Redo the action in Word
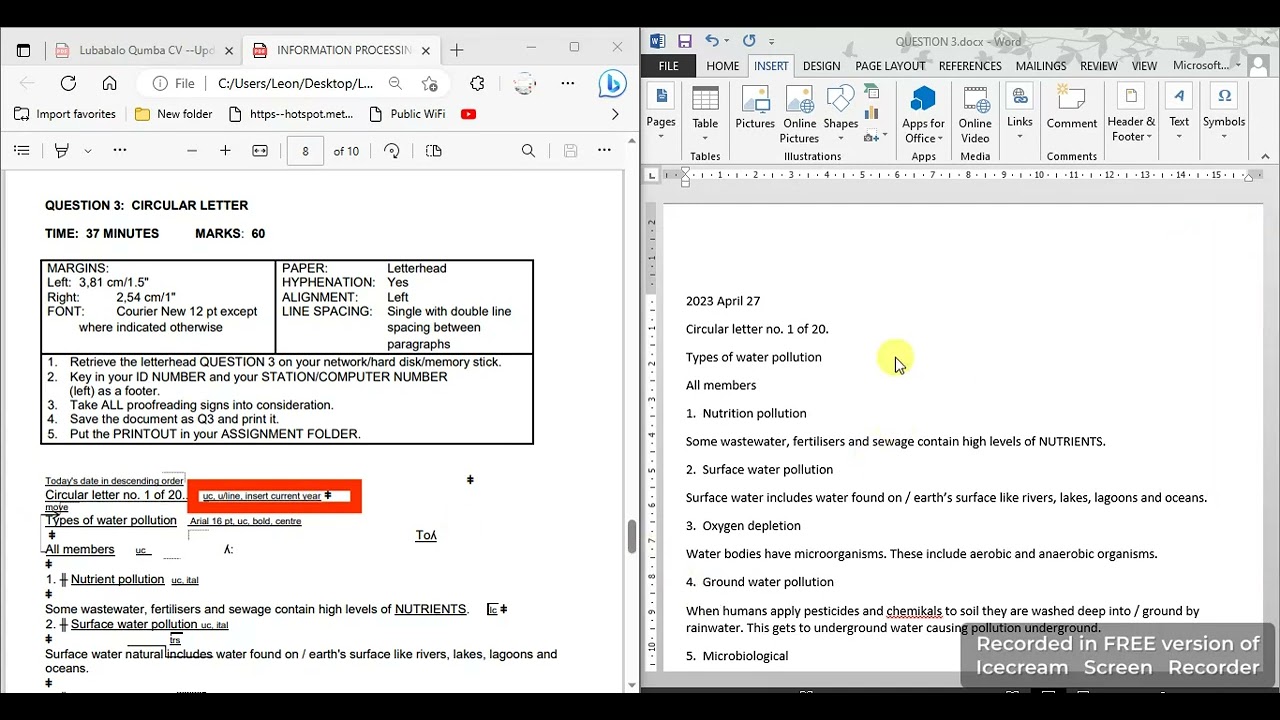This screenshot has width=1280, height=720. coord(749,41)
